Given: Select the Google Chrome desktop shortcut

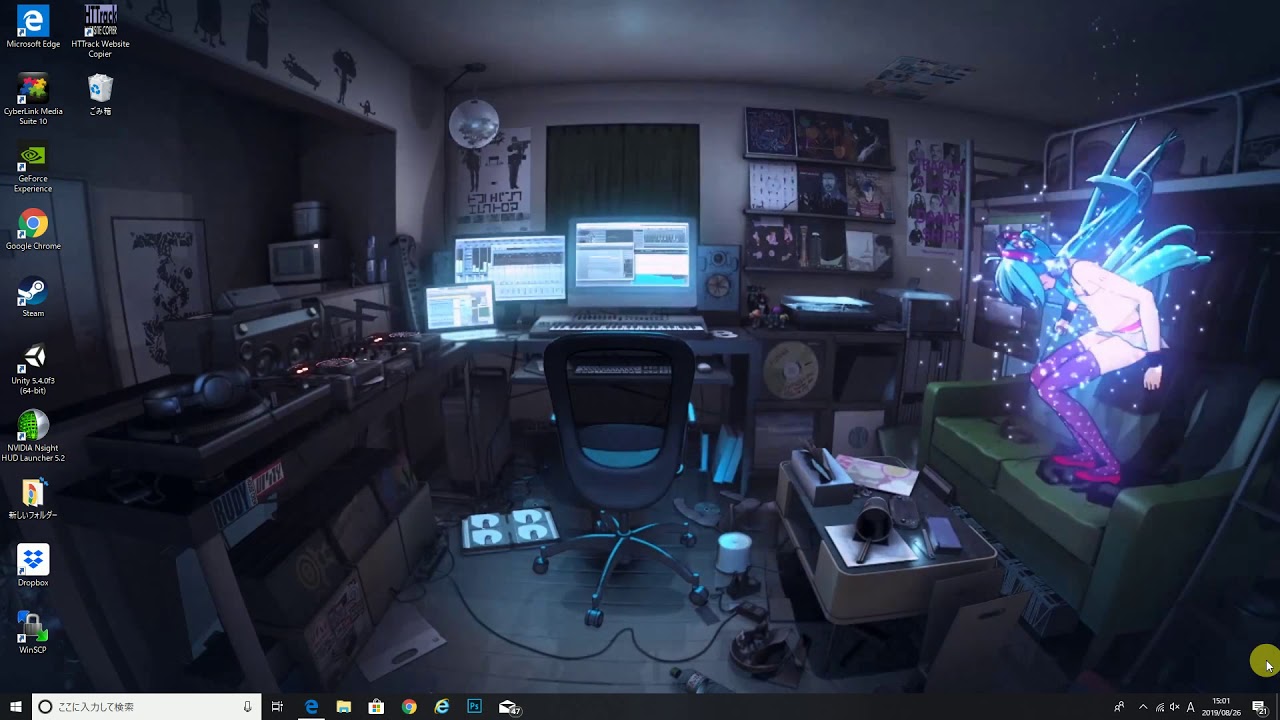Looking at the screenshot, I should tap(33, 229).
